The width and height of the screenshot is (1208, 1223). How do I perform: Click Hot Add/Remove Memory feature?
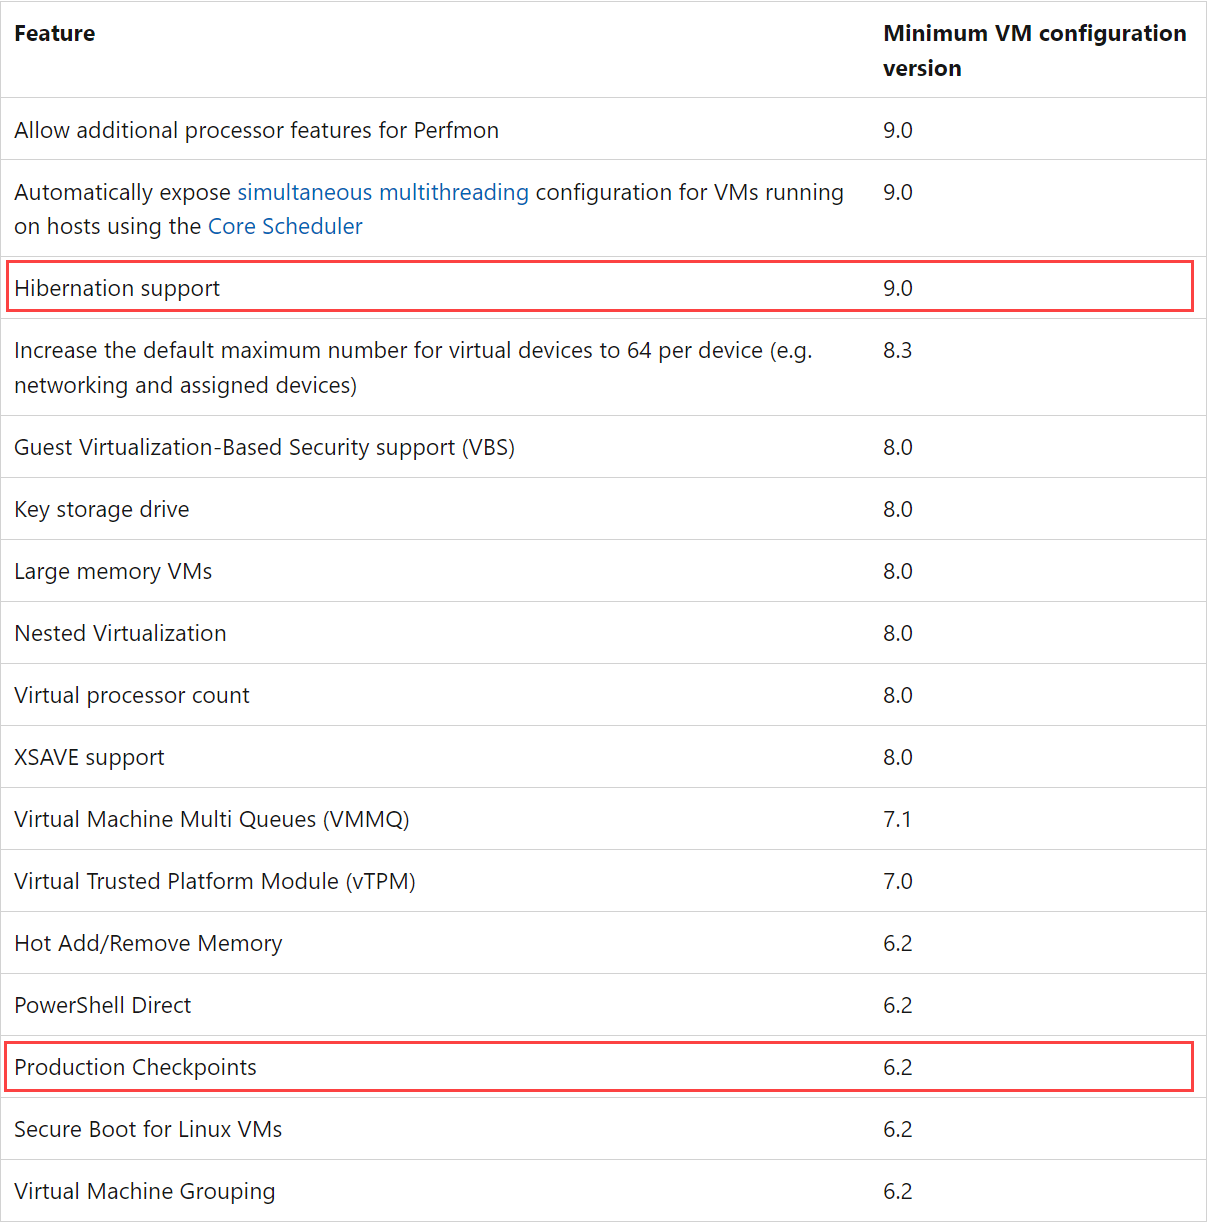click(x=148, y=943)
